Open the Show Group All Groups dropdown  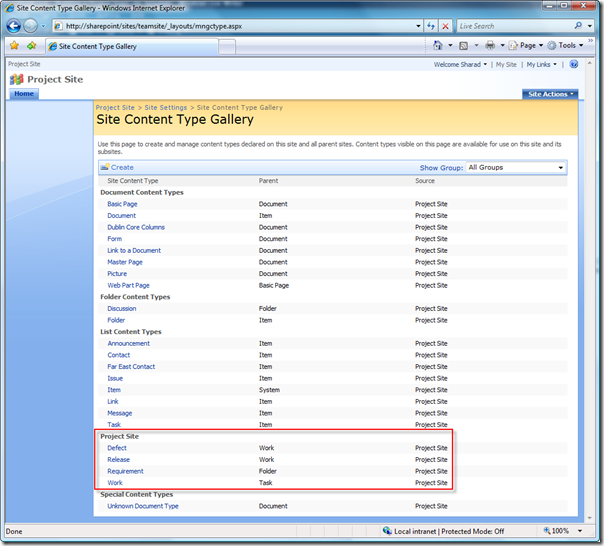(x=516, y=168)
